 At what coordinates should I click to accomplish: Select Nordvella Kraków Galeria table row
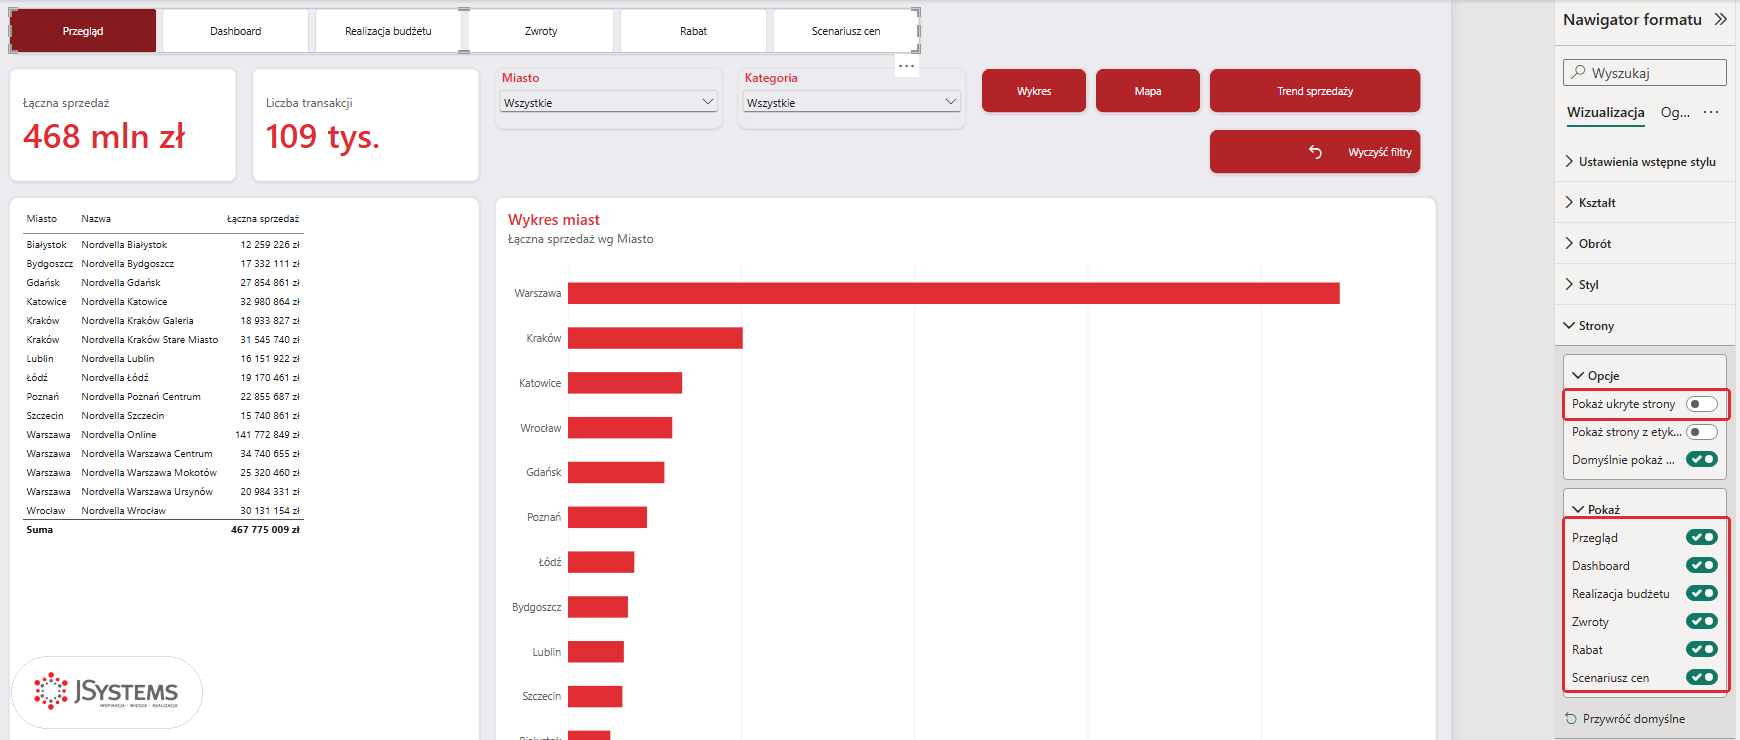coord(163,320)
